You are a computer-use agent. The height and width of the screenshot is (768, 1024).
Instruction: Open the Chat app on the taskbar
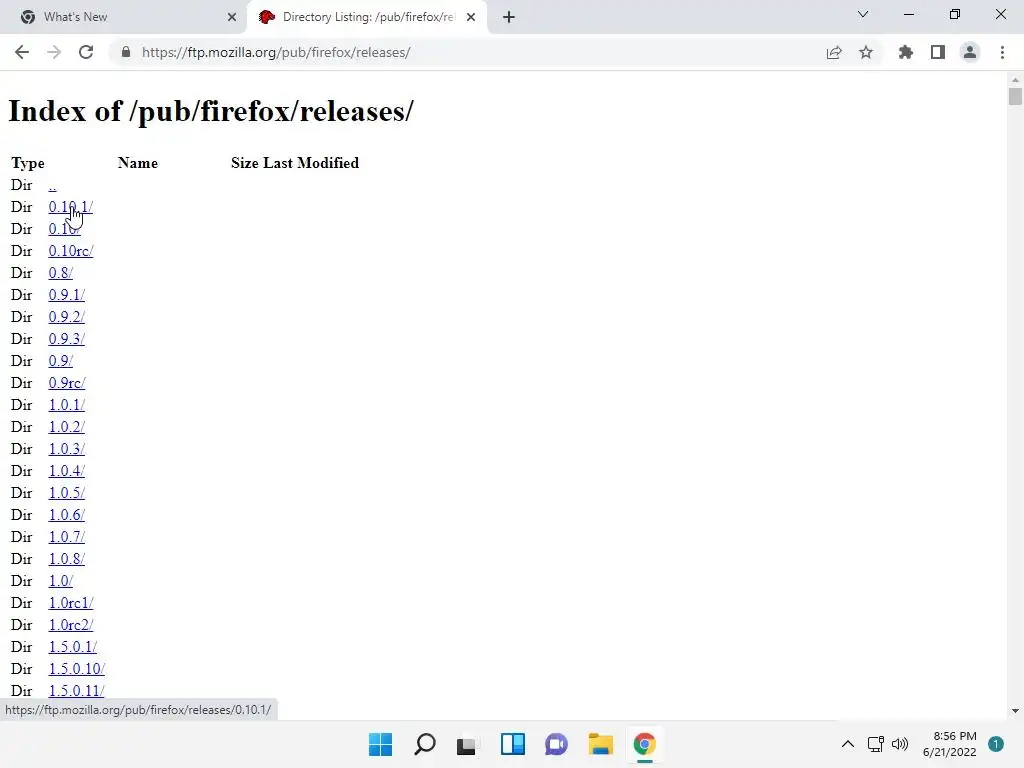556,744
